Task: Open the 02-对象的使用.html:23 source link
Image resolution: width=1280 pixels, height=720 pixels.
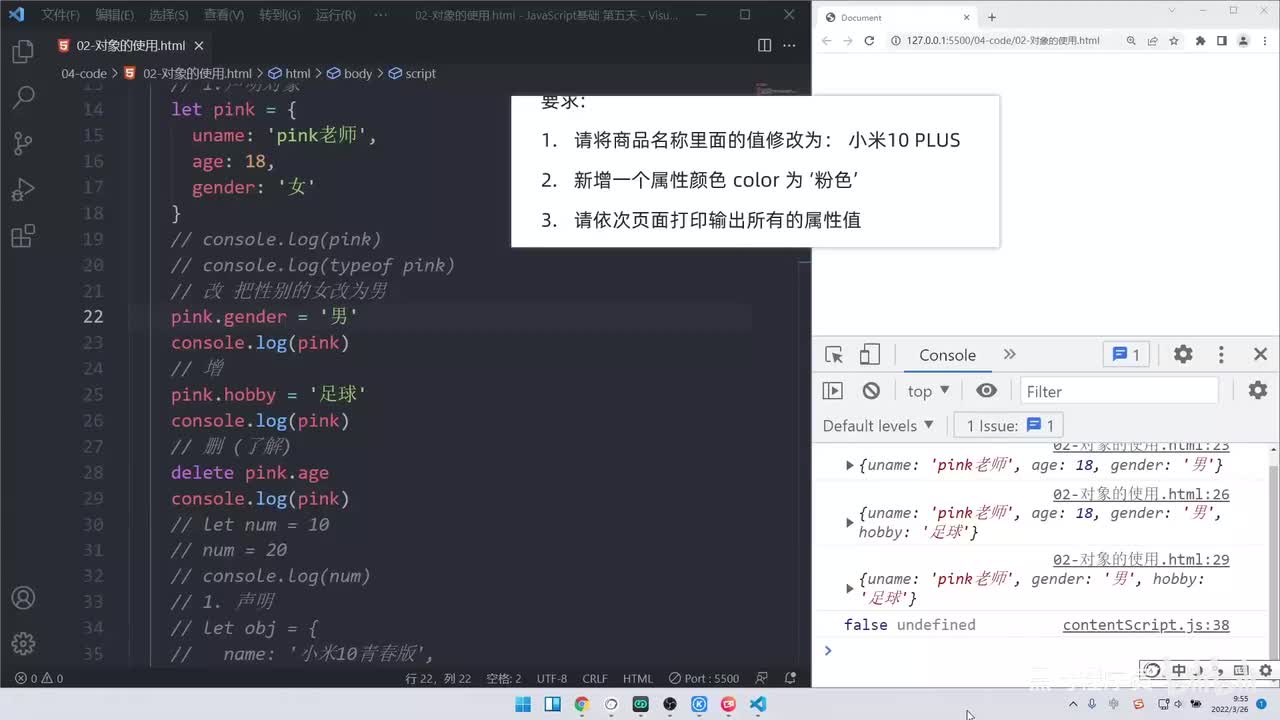Action: [x=1141, y=446]
